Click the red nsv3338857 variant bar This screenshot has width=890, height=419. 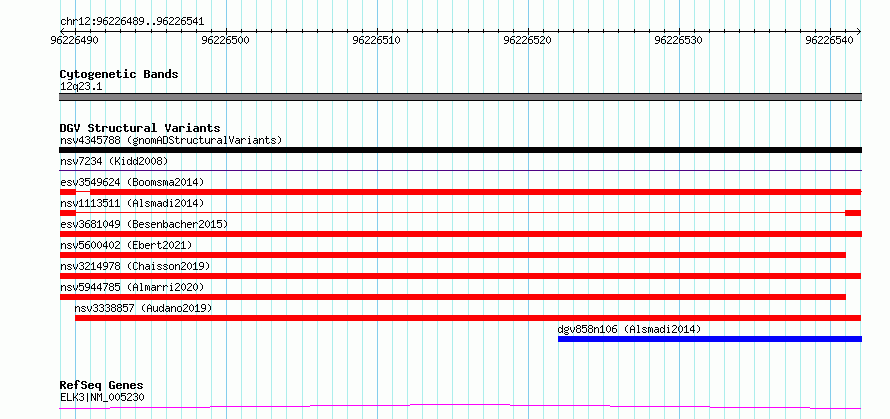coord(468,318)
